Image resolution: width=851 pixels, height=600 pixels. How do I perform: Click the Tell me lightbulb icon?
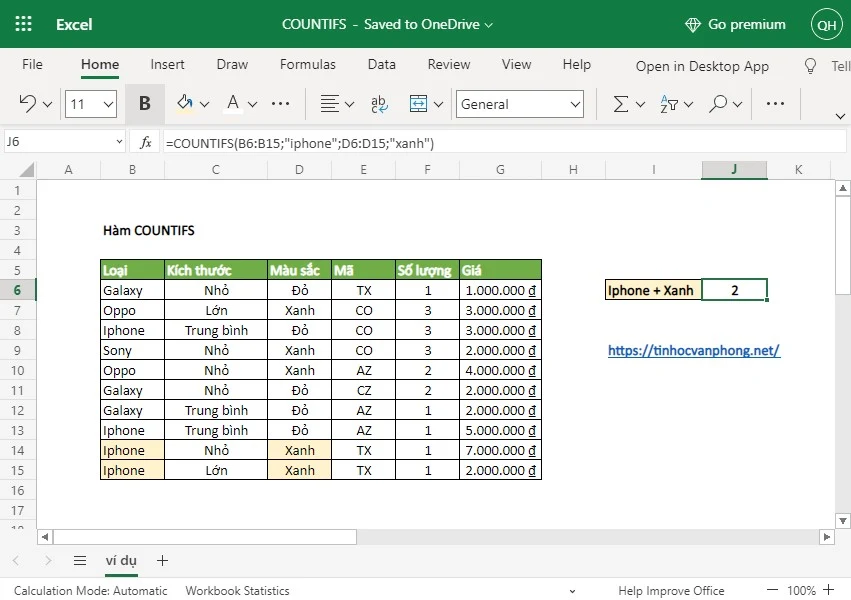point(810,66)
